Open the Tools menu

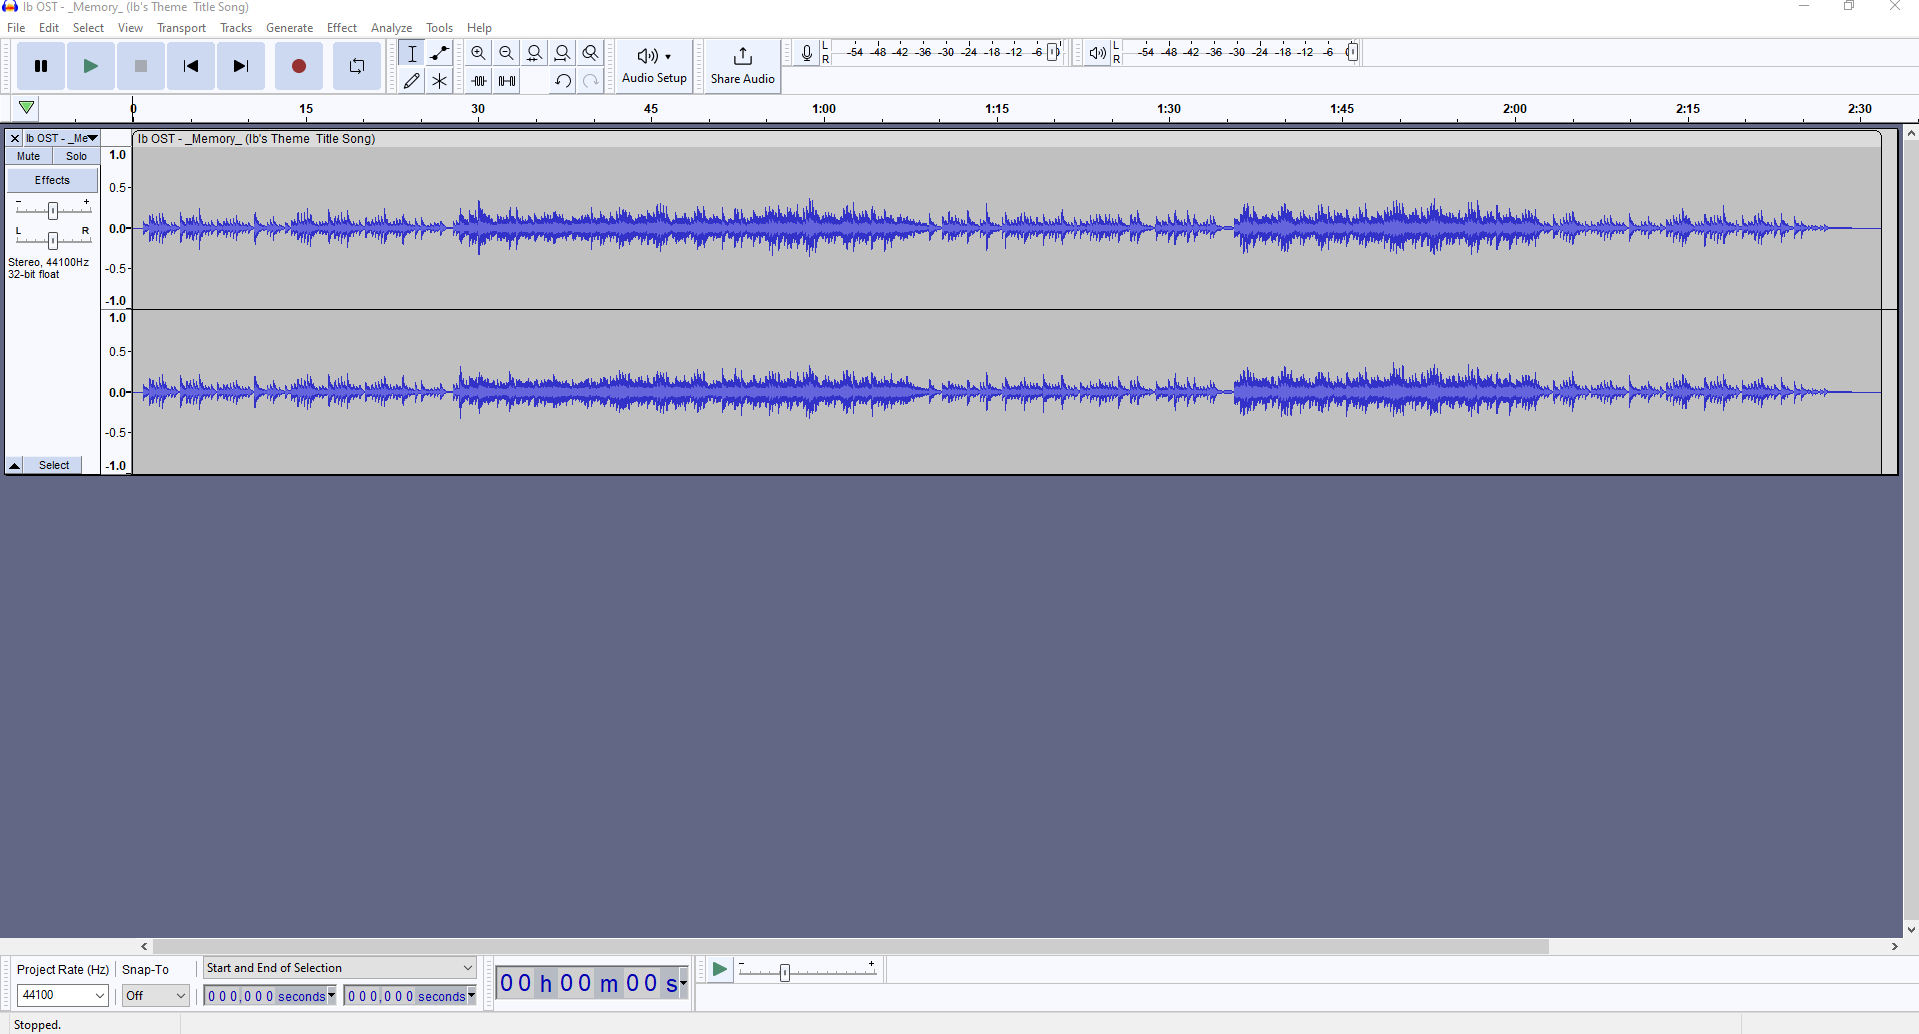[439, 28]
